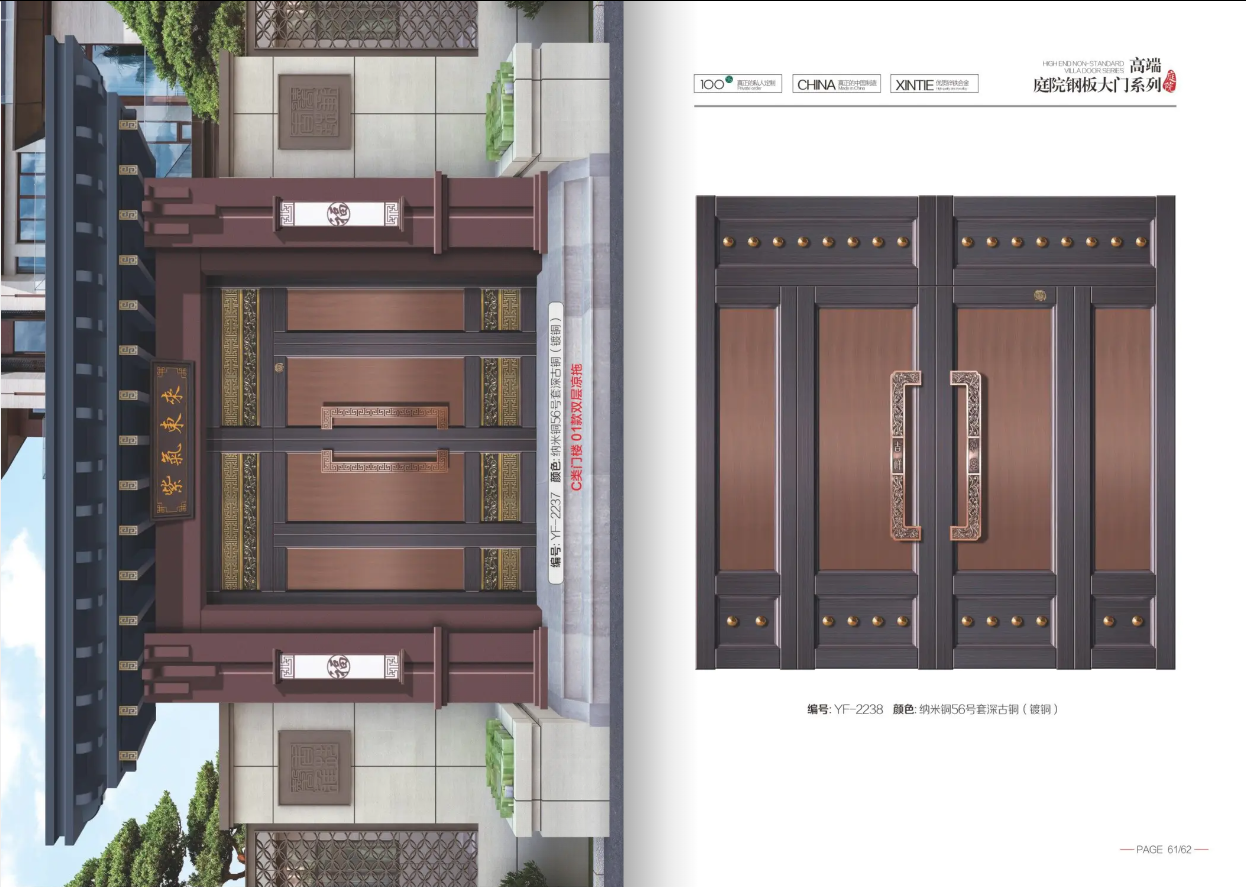Click the right ornate handle of YF-2238 door
The image size is (1246, 887).
pyautogui.click(x=966, y=454)
